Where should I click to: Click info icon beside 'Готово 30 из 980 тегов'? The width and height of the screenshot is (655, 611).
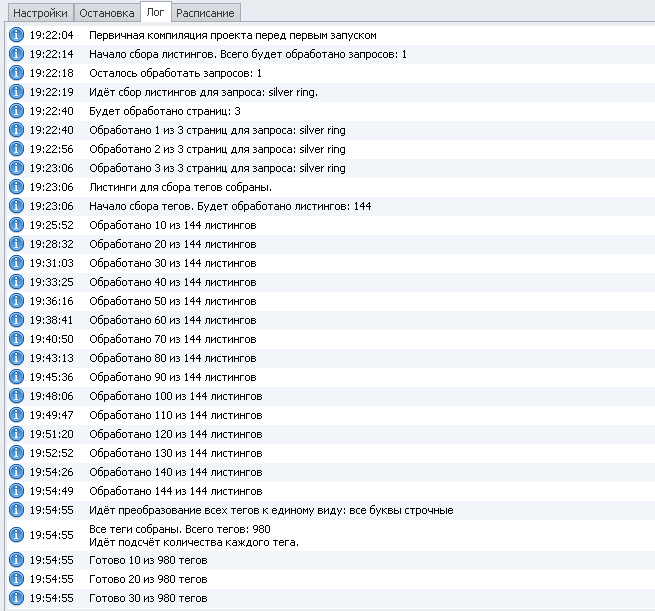pos(16,598)
